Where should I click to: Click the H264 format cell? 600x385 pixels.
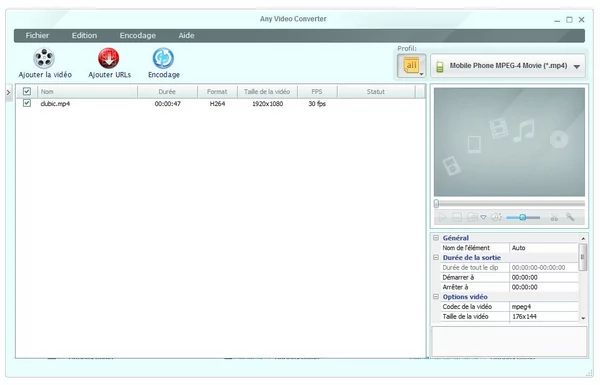tap(217, 104)
